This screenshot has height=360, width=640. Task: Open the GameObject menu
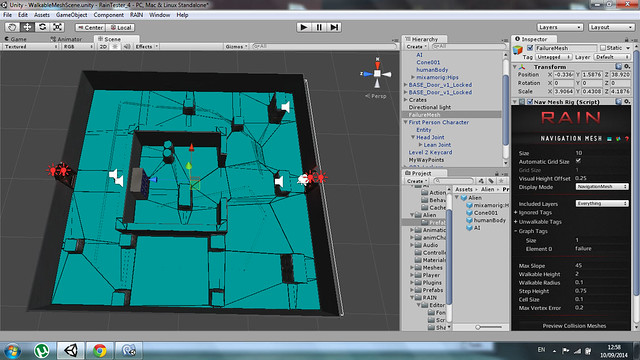coord(71,15)
